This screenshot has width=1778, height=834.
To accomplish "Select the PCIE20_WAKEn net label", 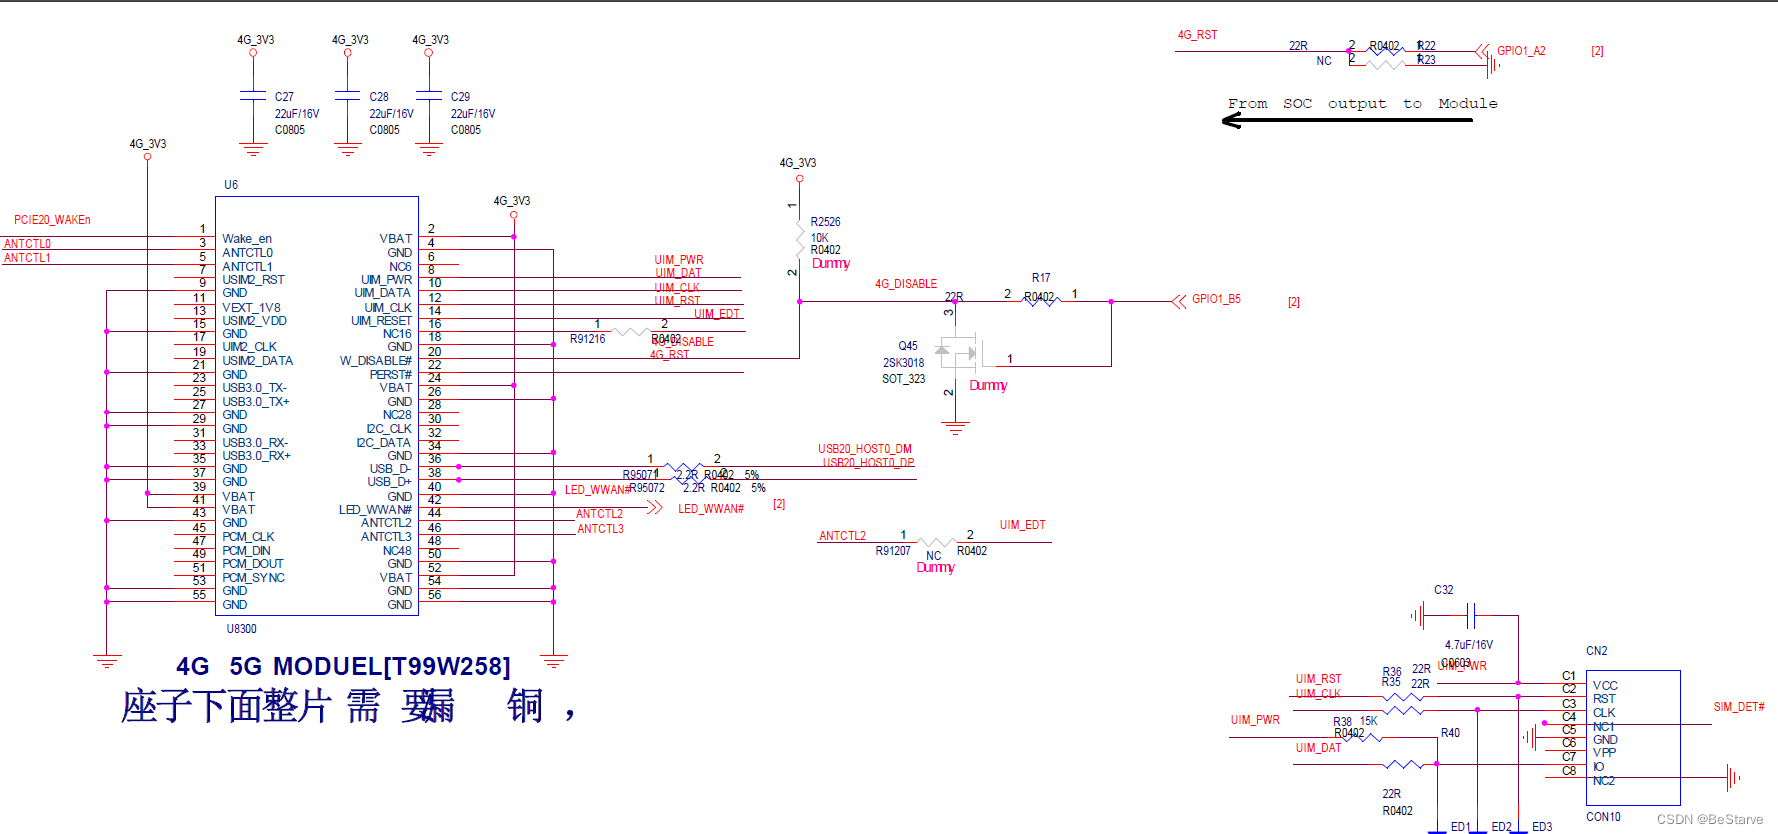I will [x=52, y=220].
